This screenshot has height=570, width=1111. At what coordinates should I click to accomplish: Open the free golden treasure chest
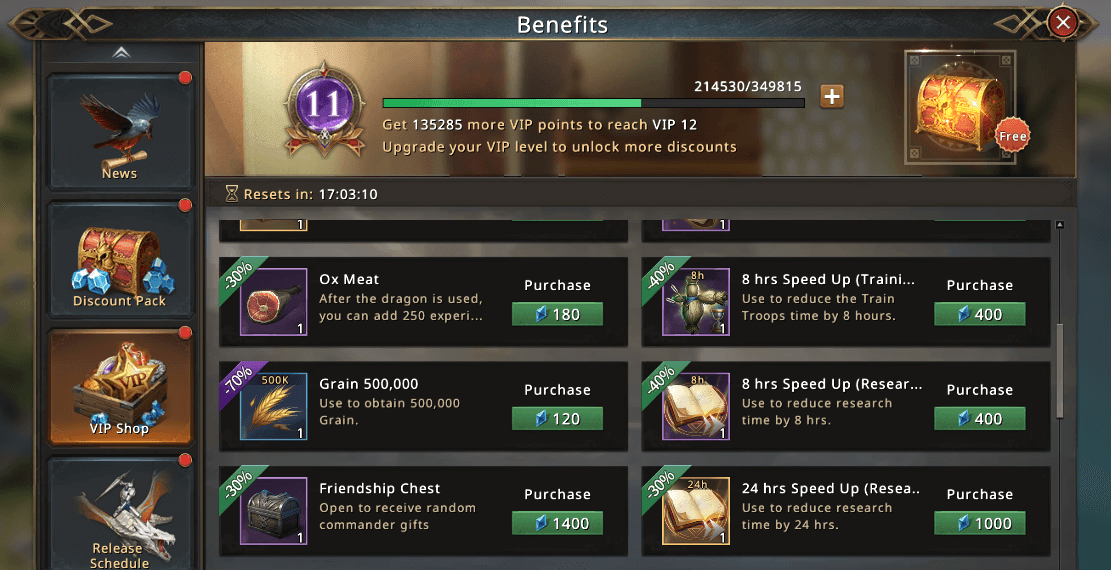[x=960, y=107]
